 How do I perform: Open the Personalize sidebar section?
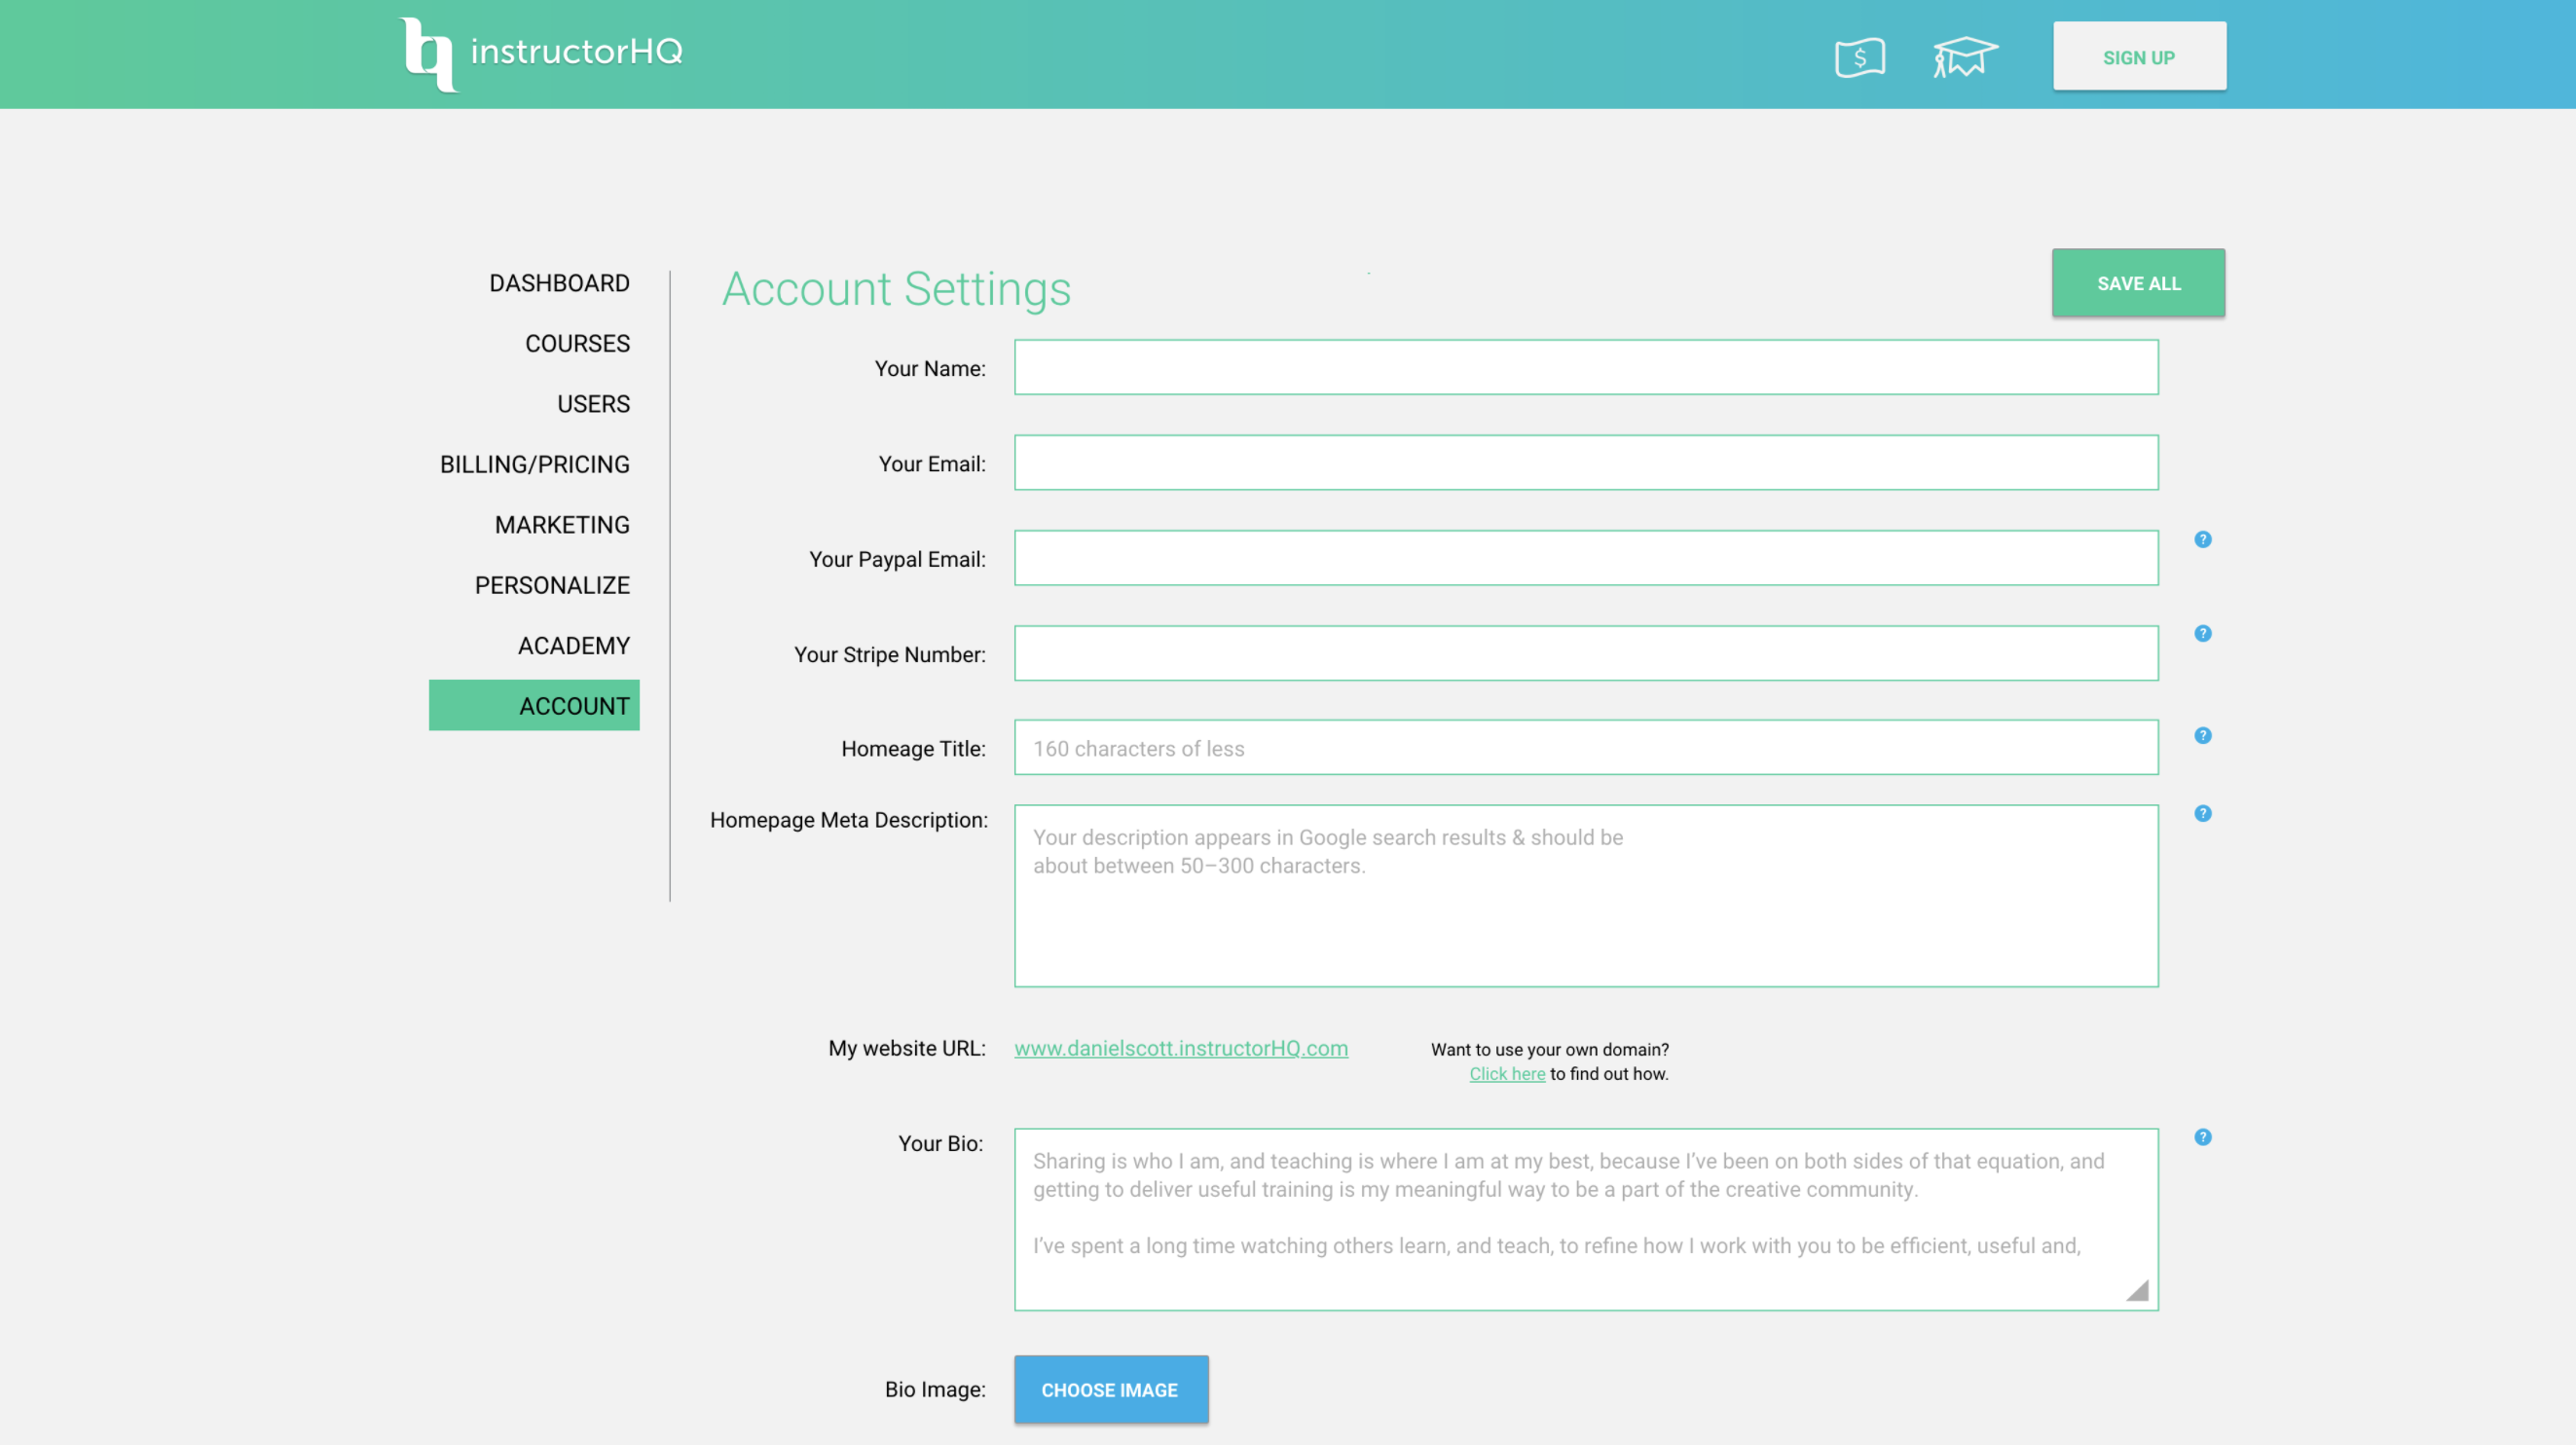552,586
